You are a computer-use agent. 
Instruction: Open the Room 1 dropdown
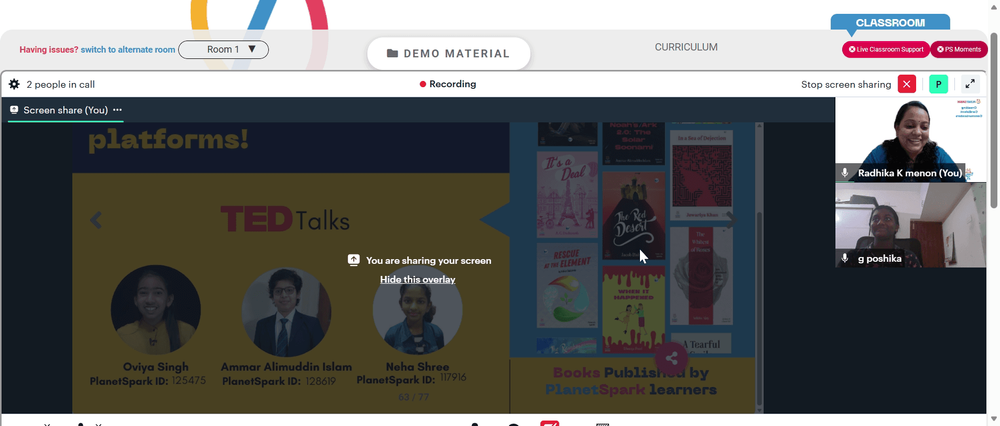coord(223,49)
